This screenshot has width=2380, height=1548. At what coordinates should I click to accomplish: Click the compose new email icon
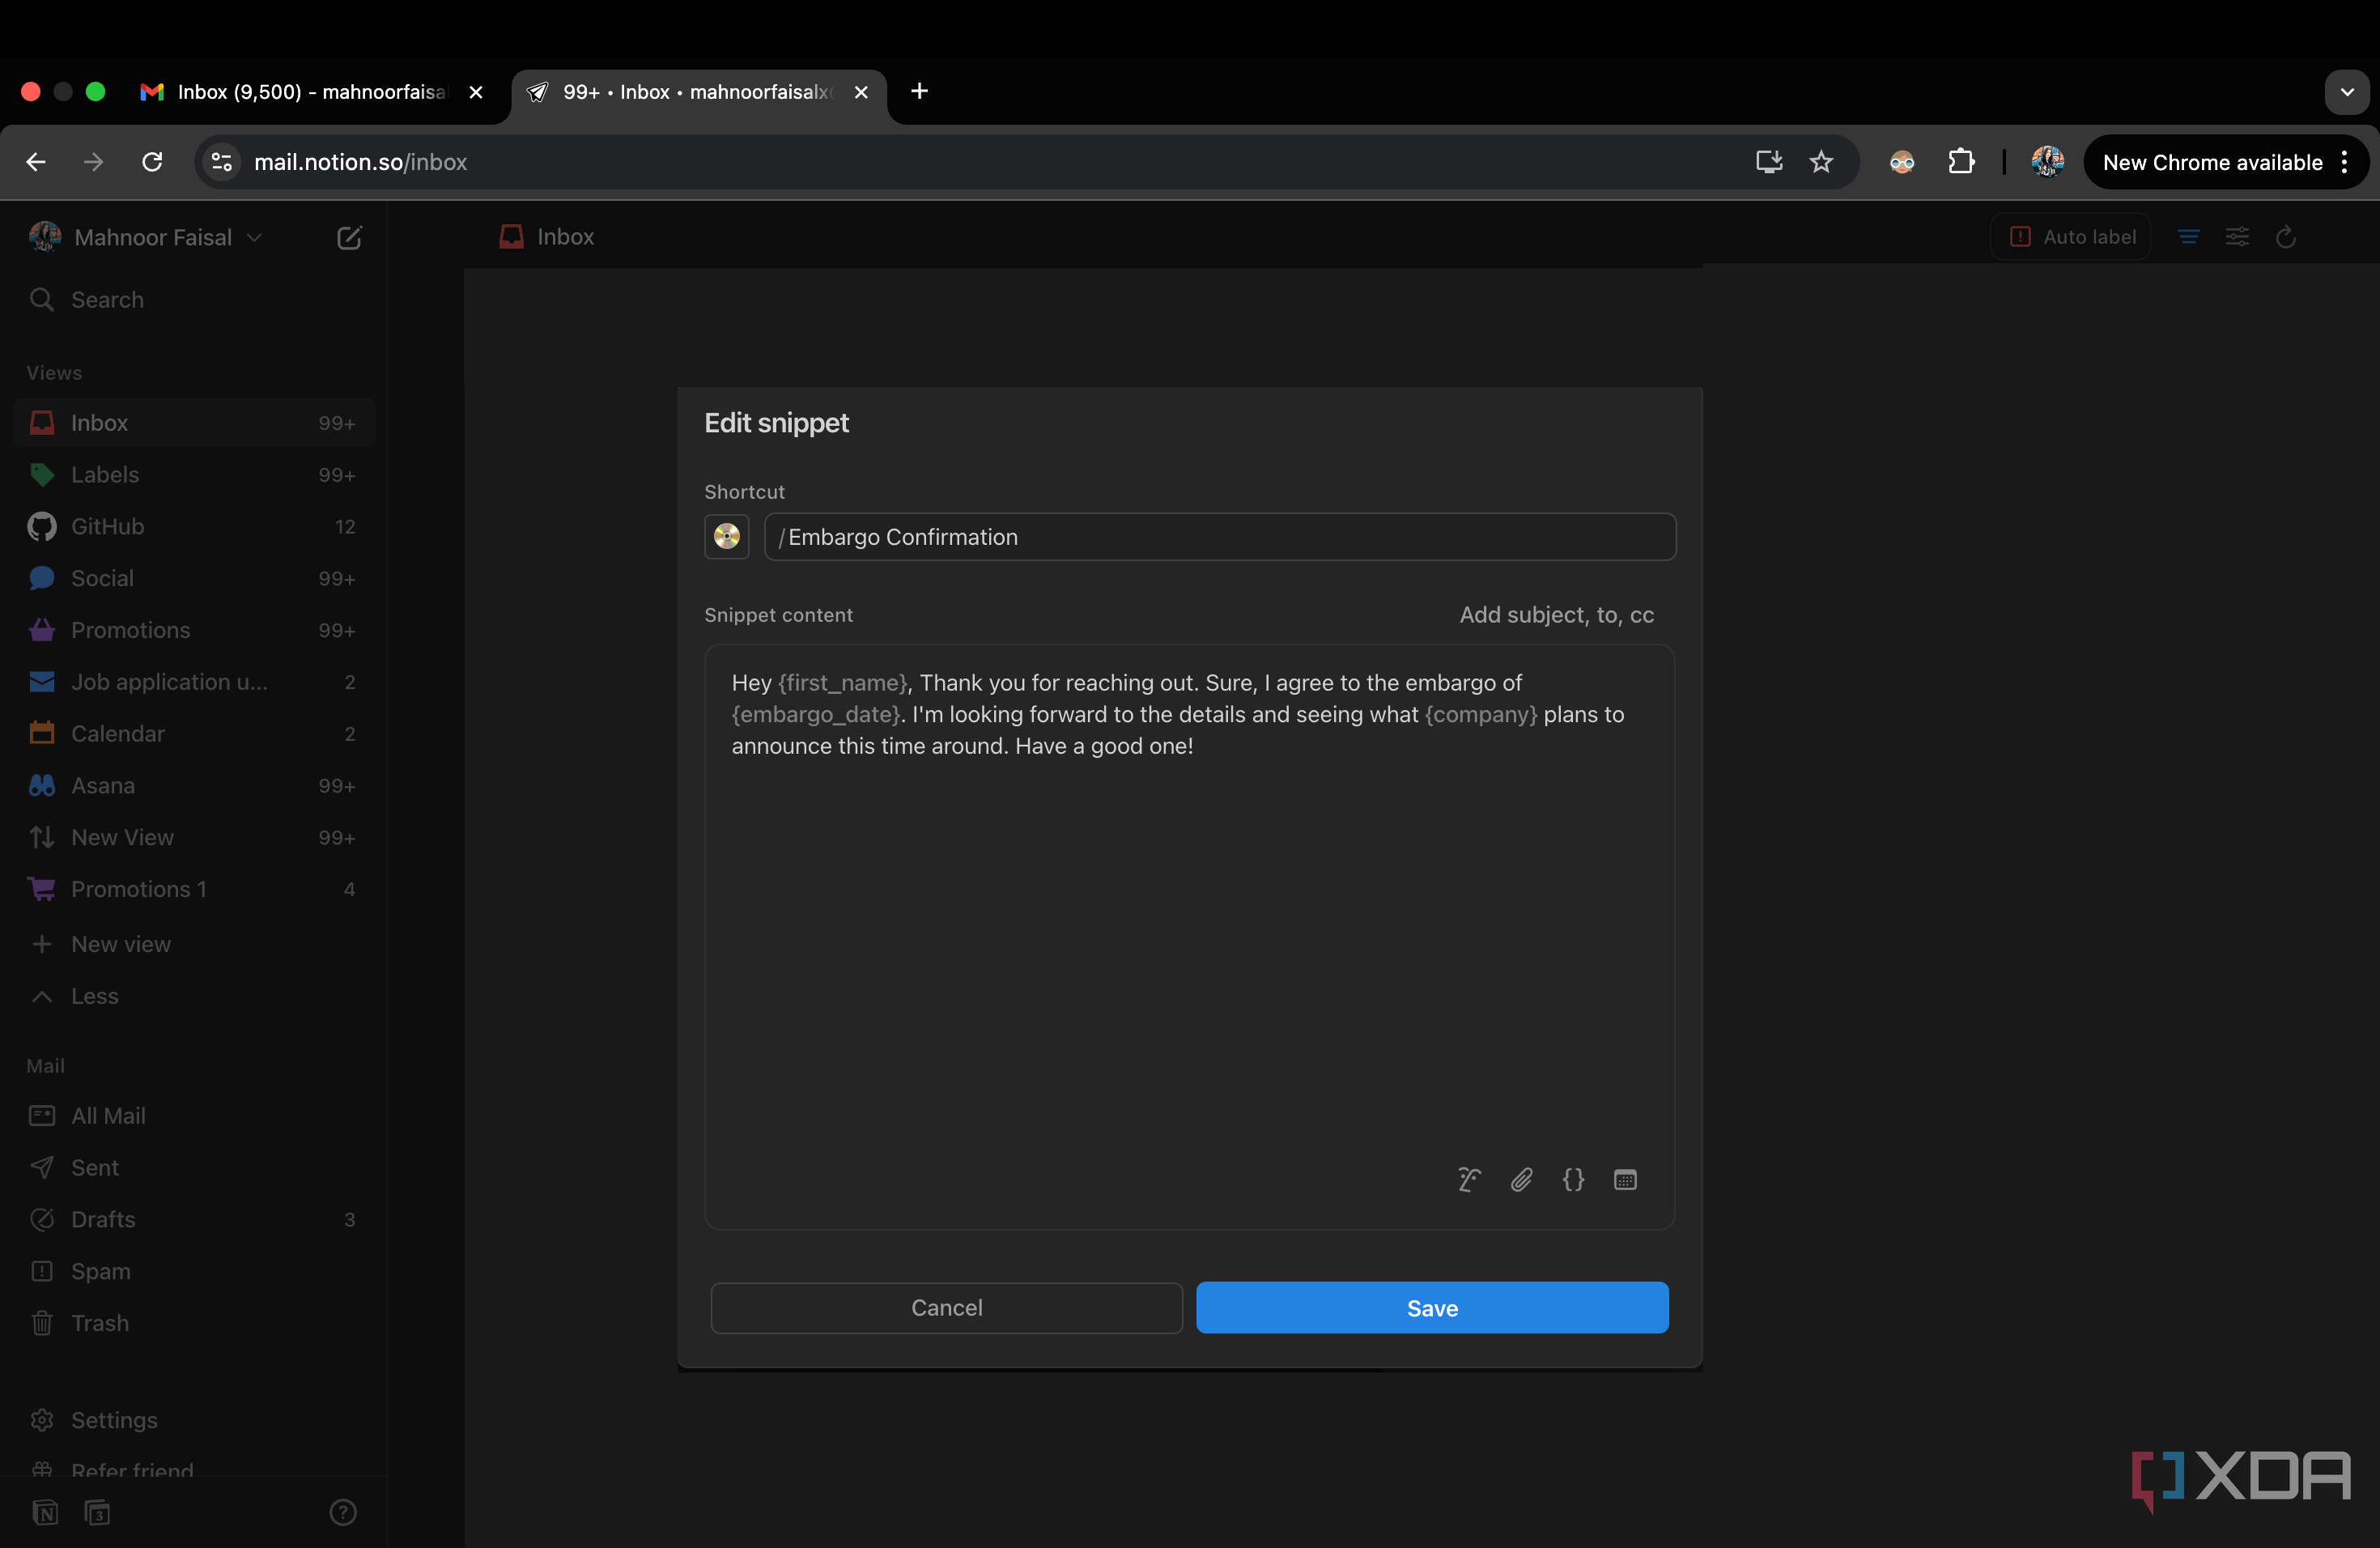point(348,237)
